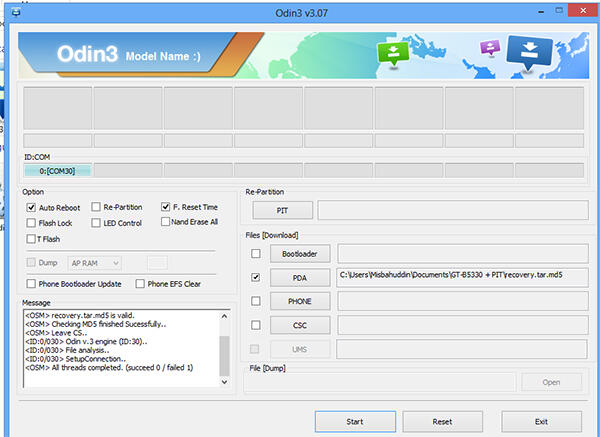Toggle the Phone EFS Clear checkbox
This screenshot has height=437, width=600.
click(x=140, y=284)
